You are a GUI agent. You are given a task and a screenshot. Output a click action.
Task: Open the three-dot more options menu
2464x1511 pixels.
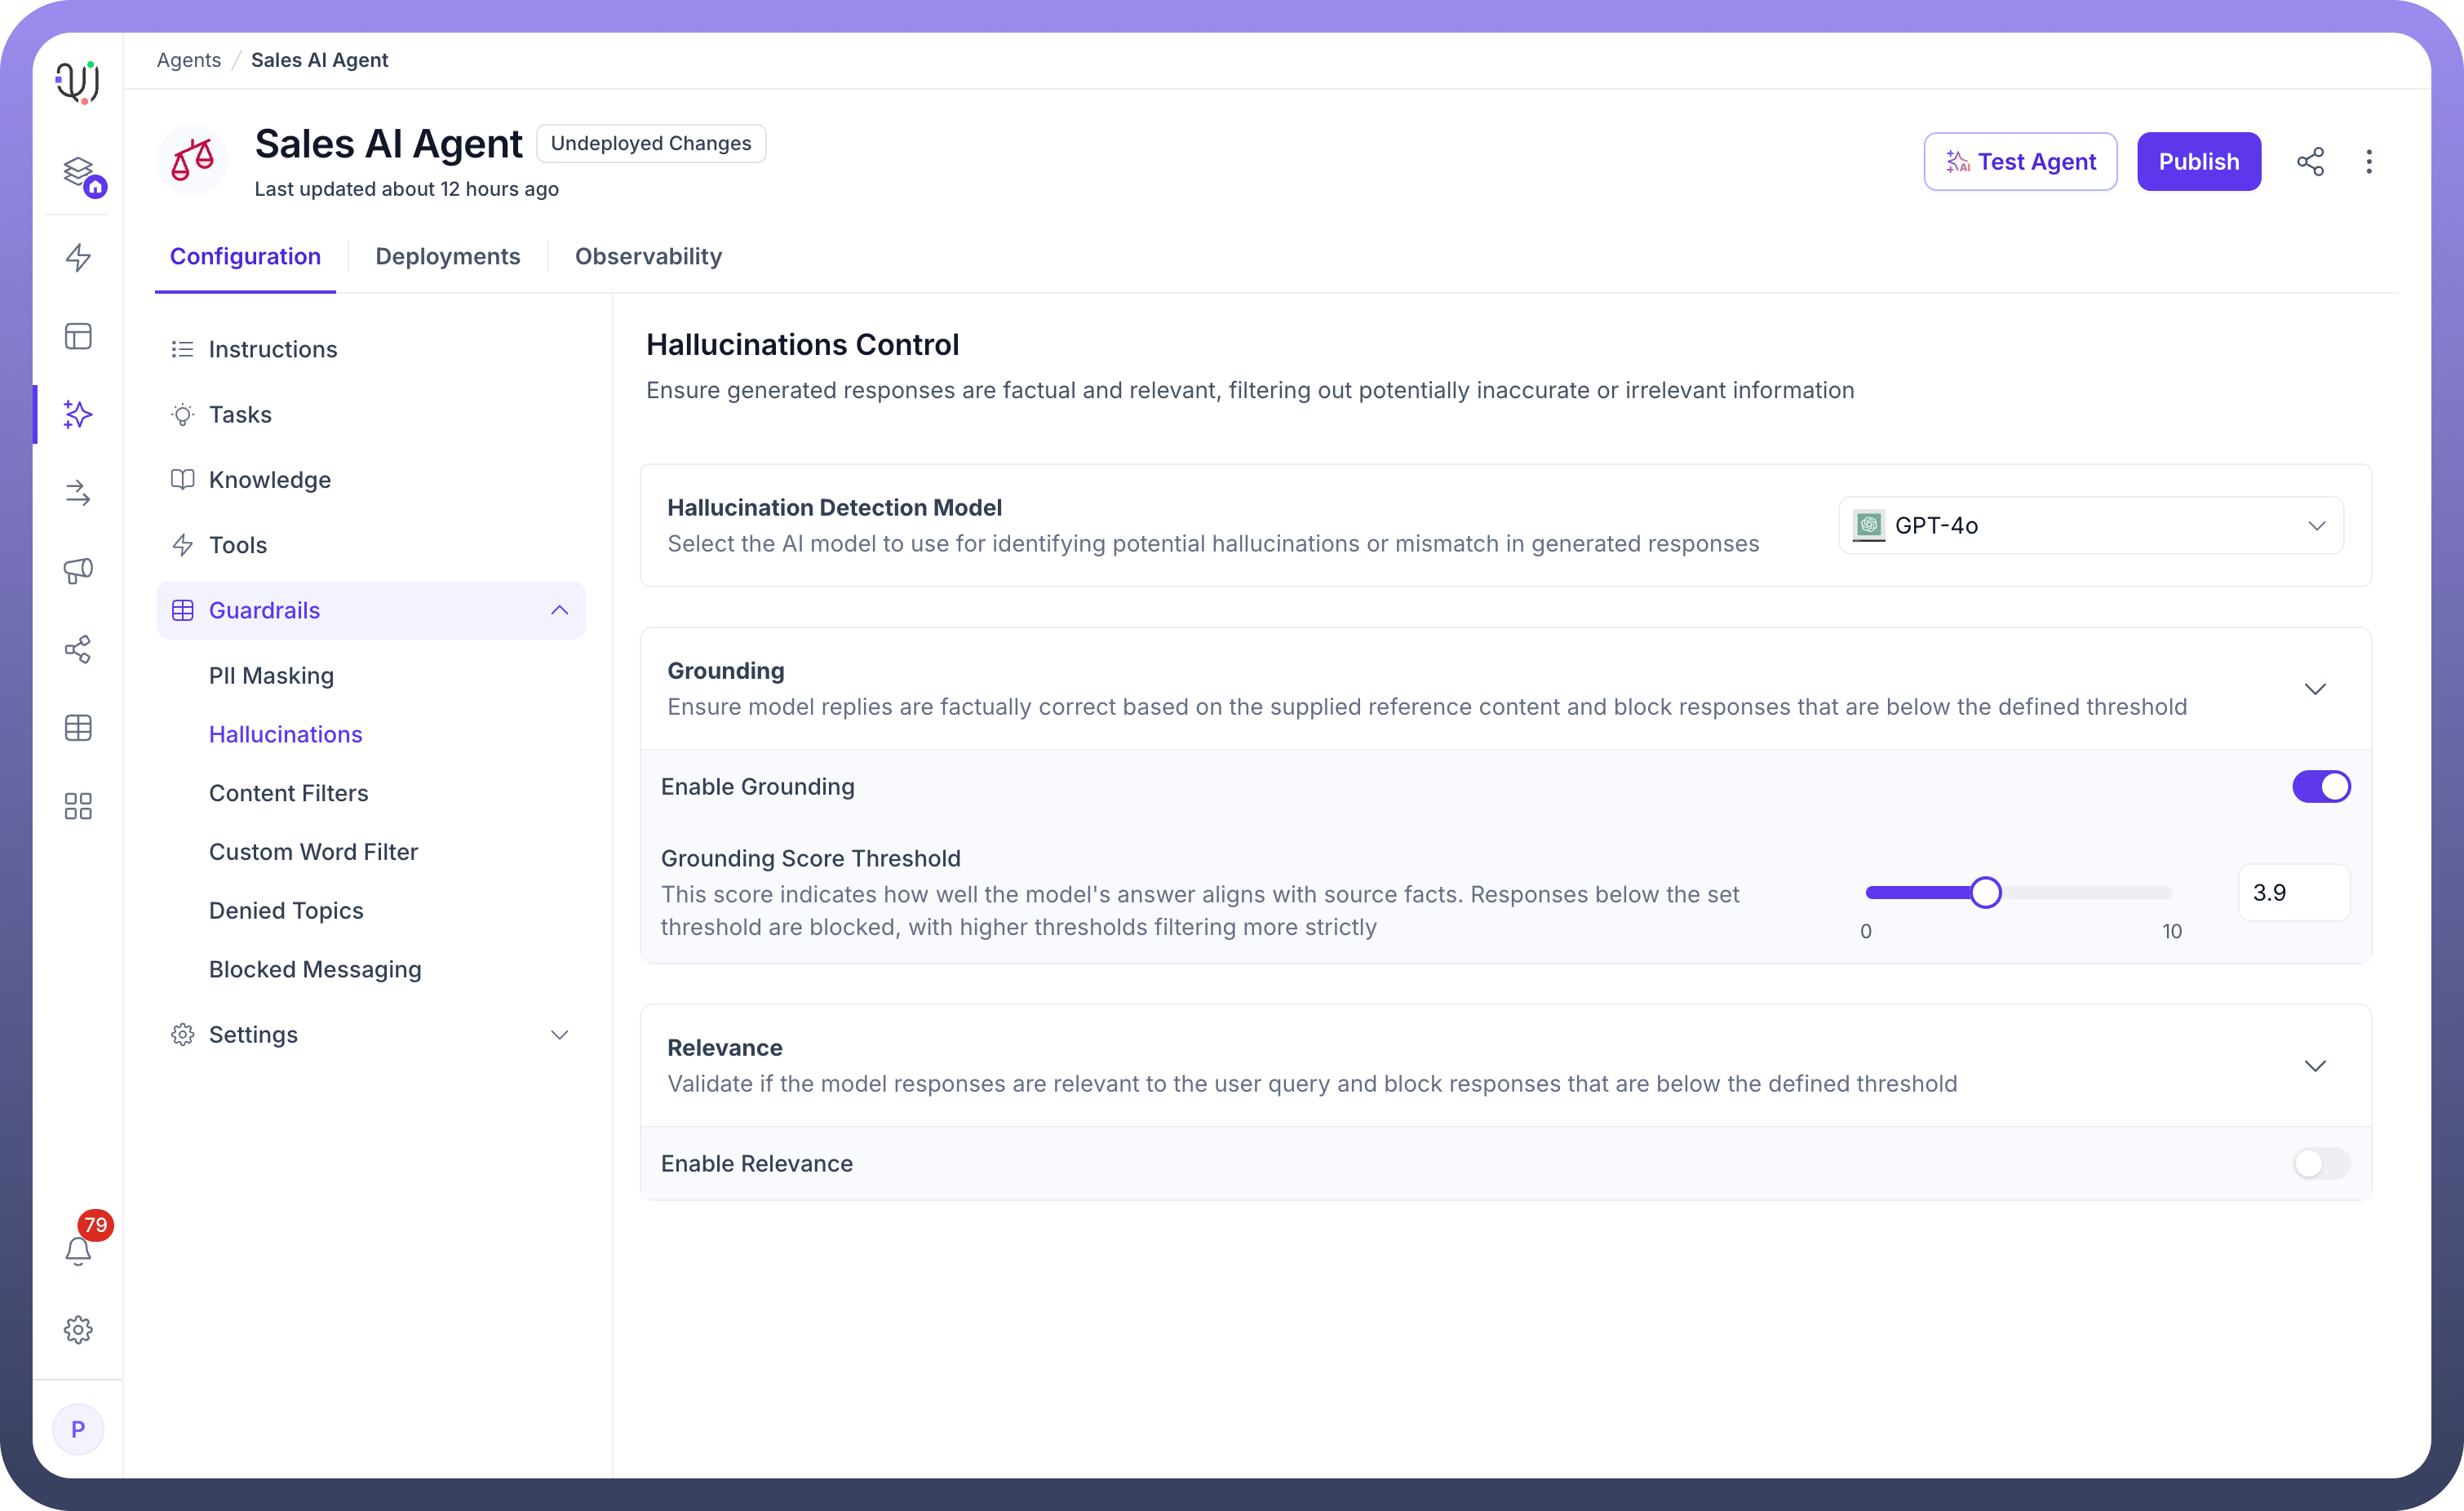click(2368, 162)
